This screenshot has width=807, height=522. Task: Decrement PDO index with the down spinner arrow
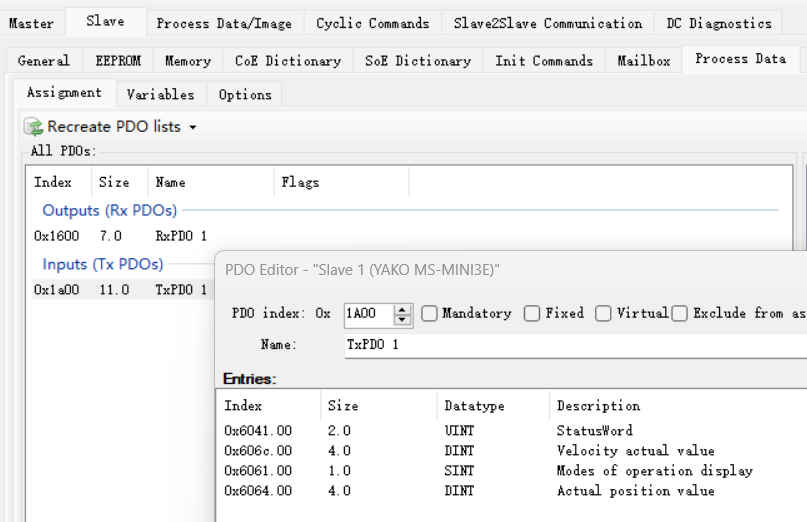[x=402, y=320]
